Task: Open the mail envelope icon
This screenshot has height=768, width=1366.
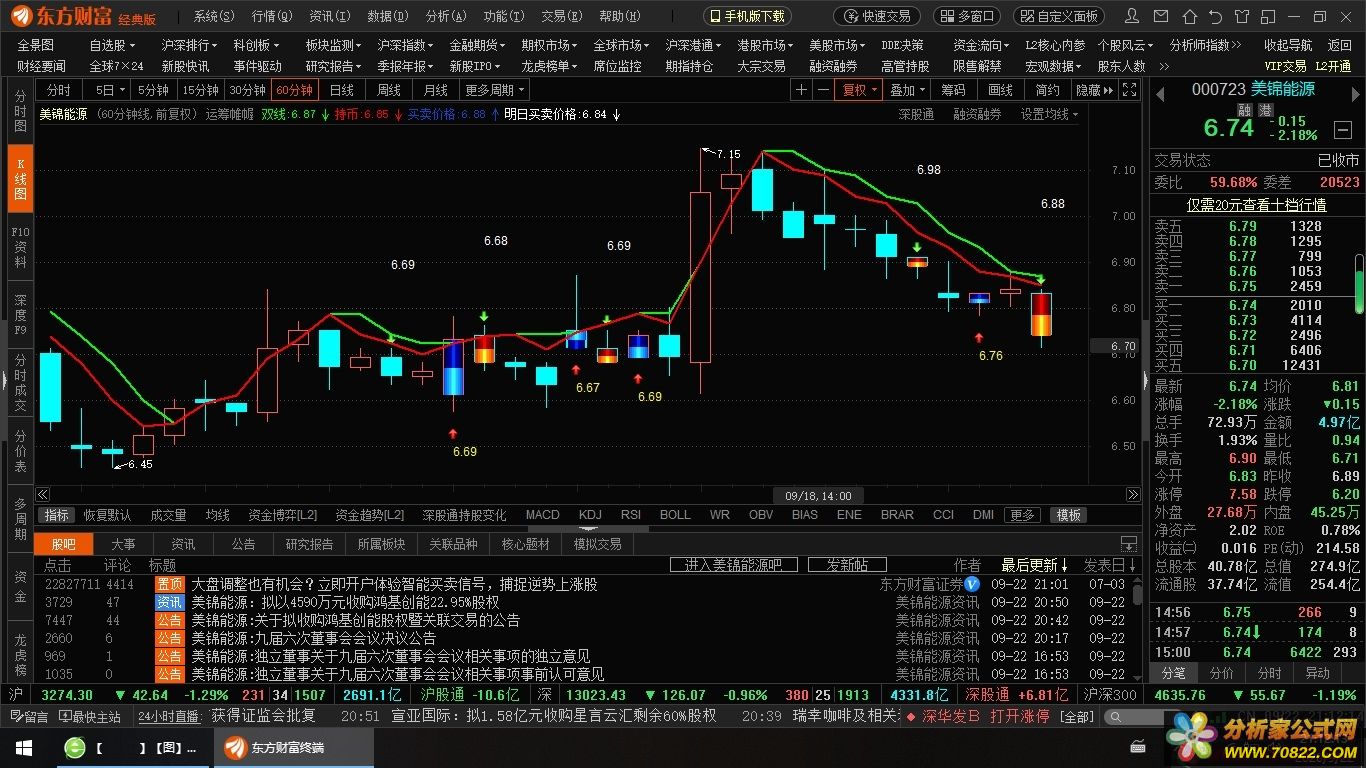Action: click(1160, 16)
